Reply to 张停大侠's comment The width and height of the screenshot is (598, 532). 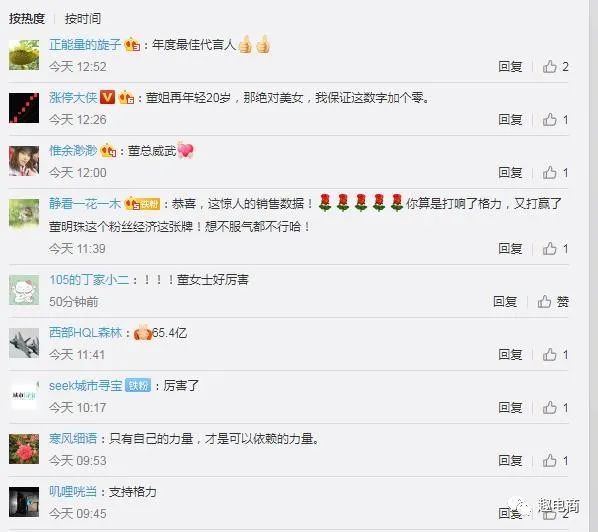pyautogui.click(x=510, y=120)
